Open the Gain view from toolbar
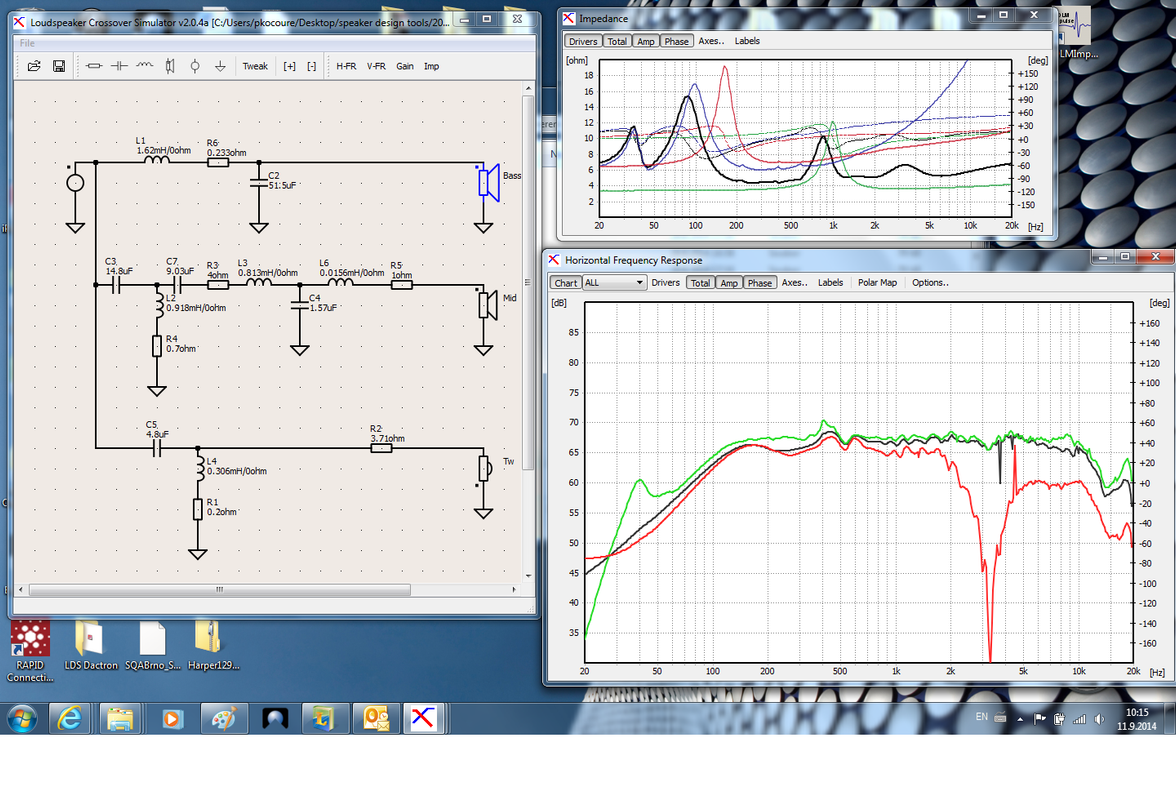1176x800 pixels. click(x=405, y=66)
